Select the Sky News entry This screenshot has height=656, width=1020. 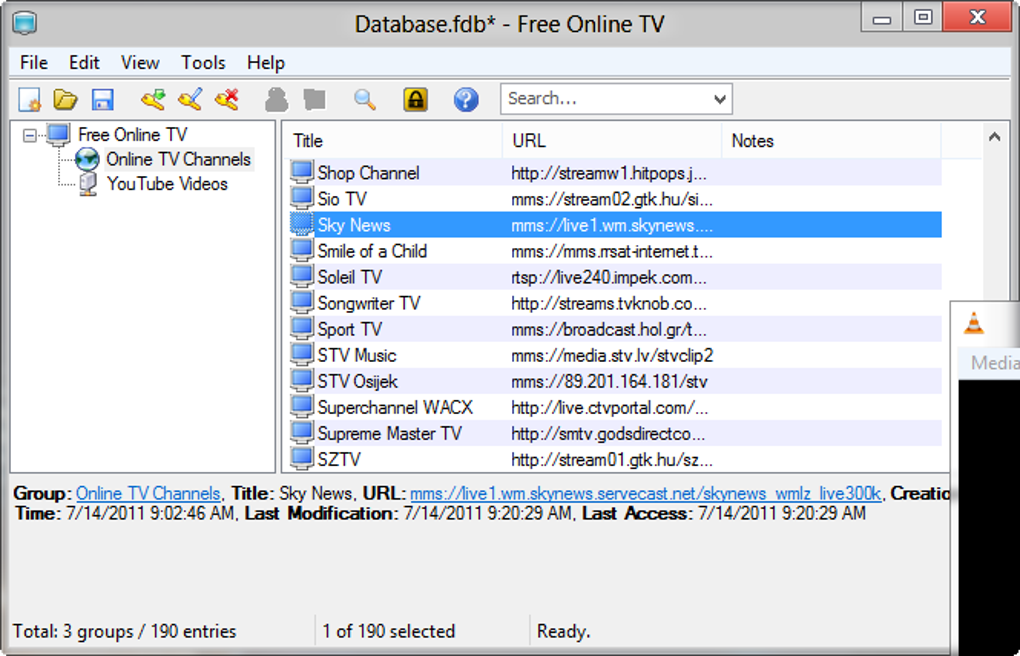pos(615,225)
